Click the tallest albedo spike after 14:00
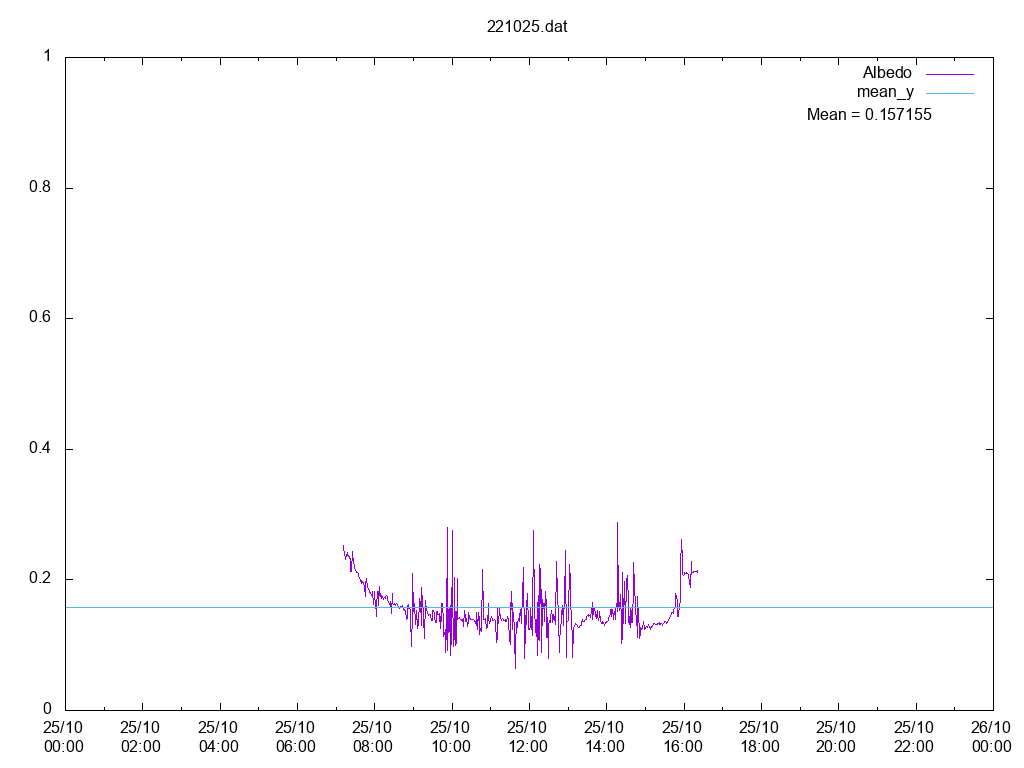1024x768 pixels. pyautogui.click(x=617, y=523)
